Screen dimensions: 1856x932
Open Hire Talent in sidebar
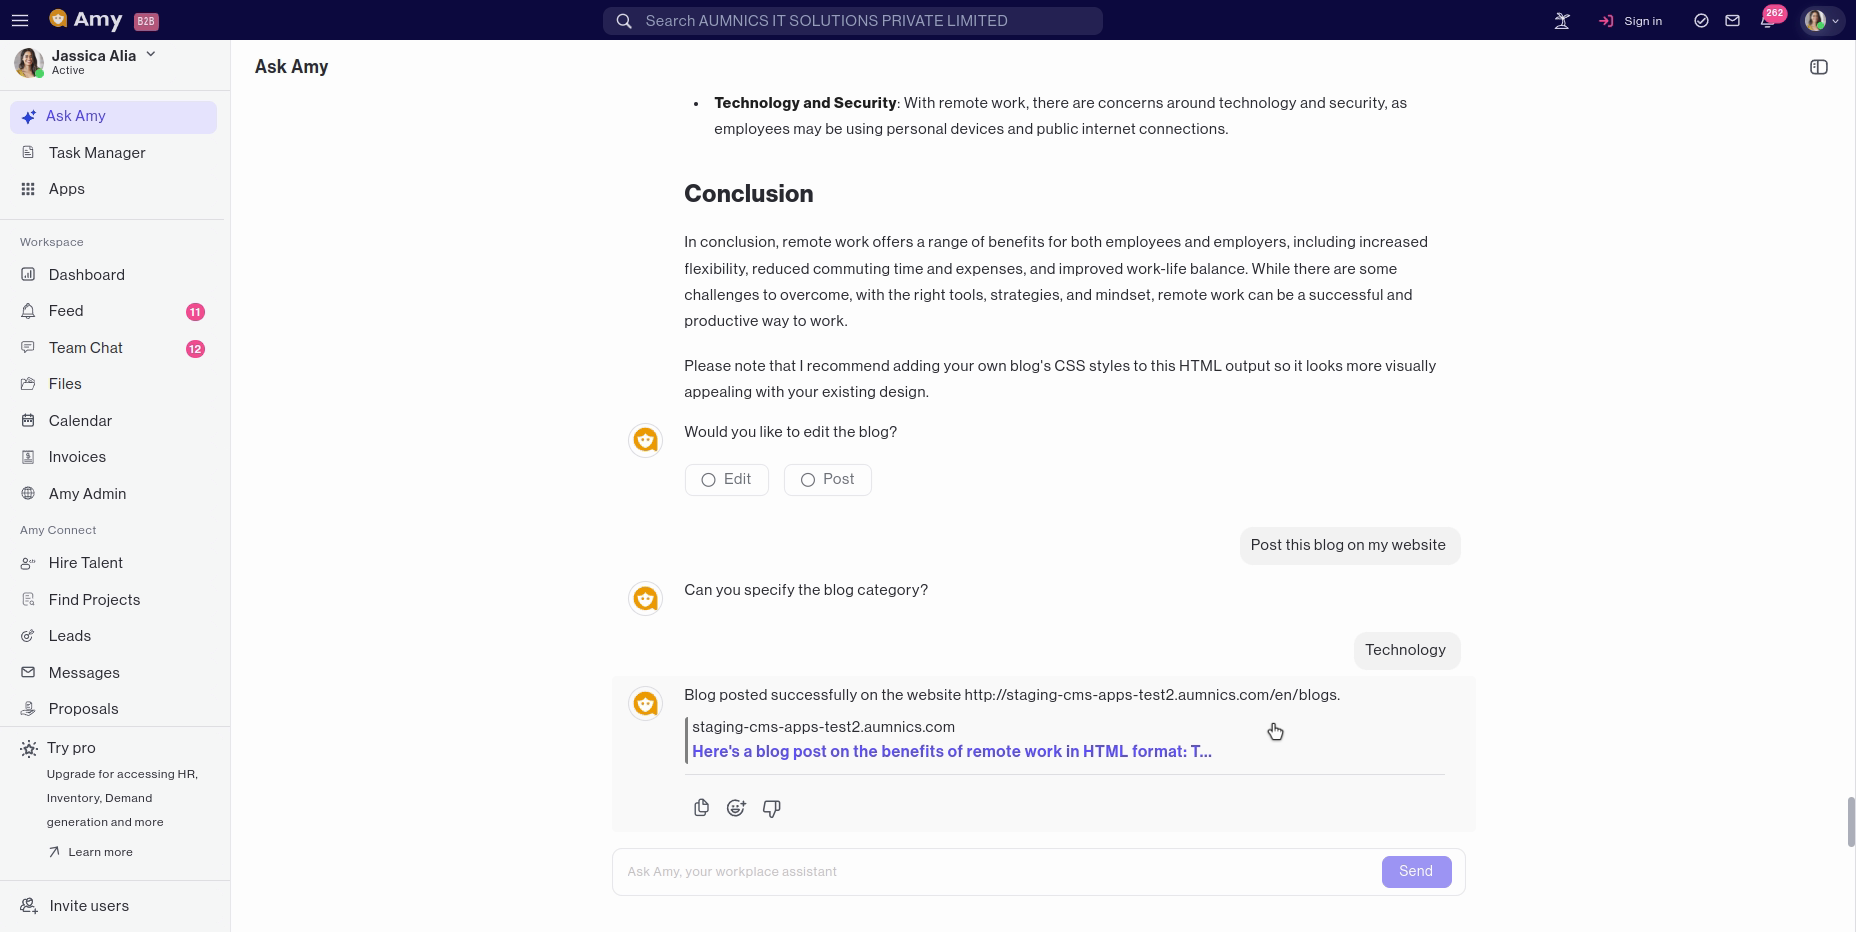coord(86,563)
